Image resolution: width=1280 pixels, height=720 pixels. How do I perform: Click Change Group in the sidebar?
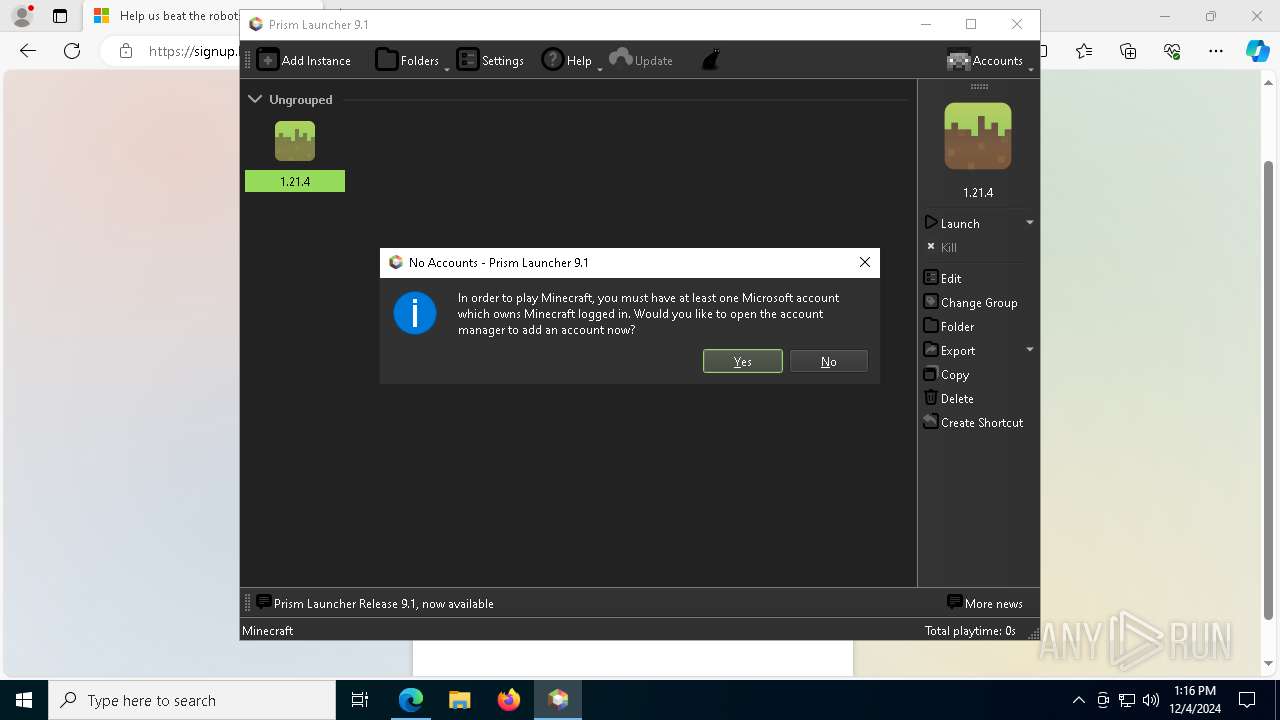[970, 302]
